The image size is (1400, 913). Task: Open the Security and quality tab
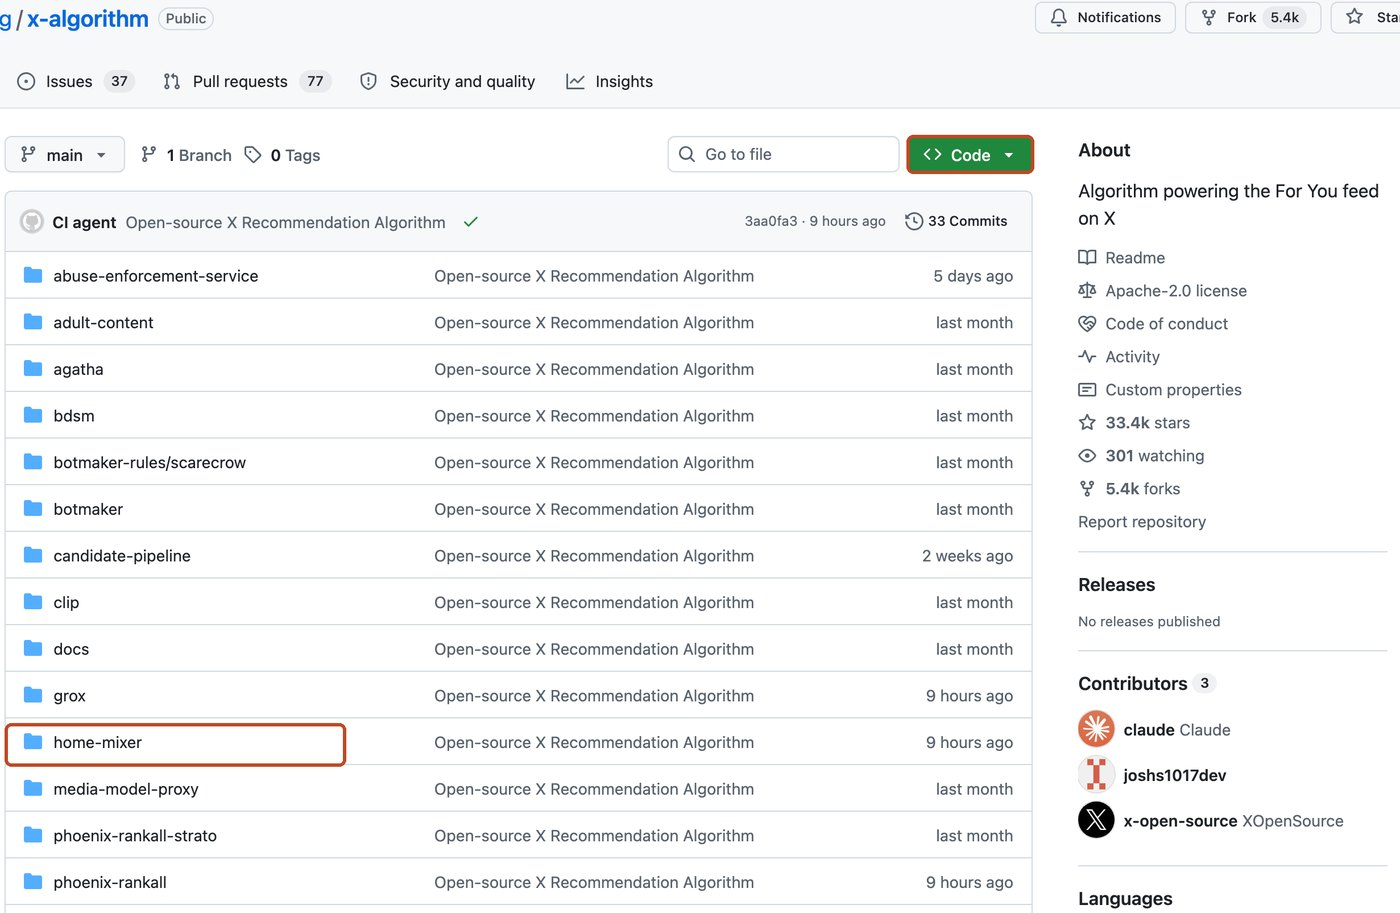coord(447,82)
